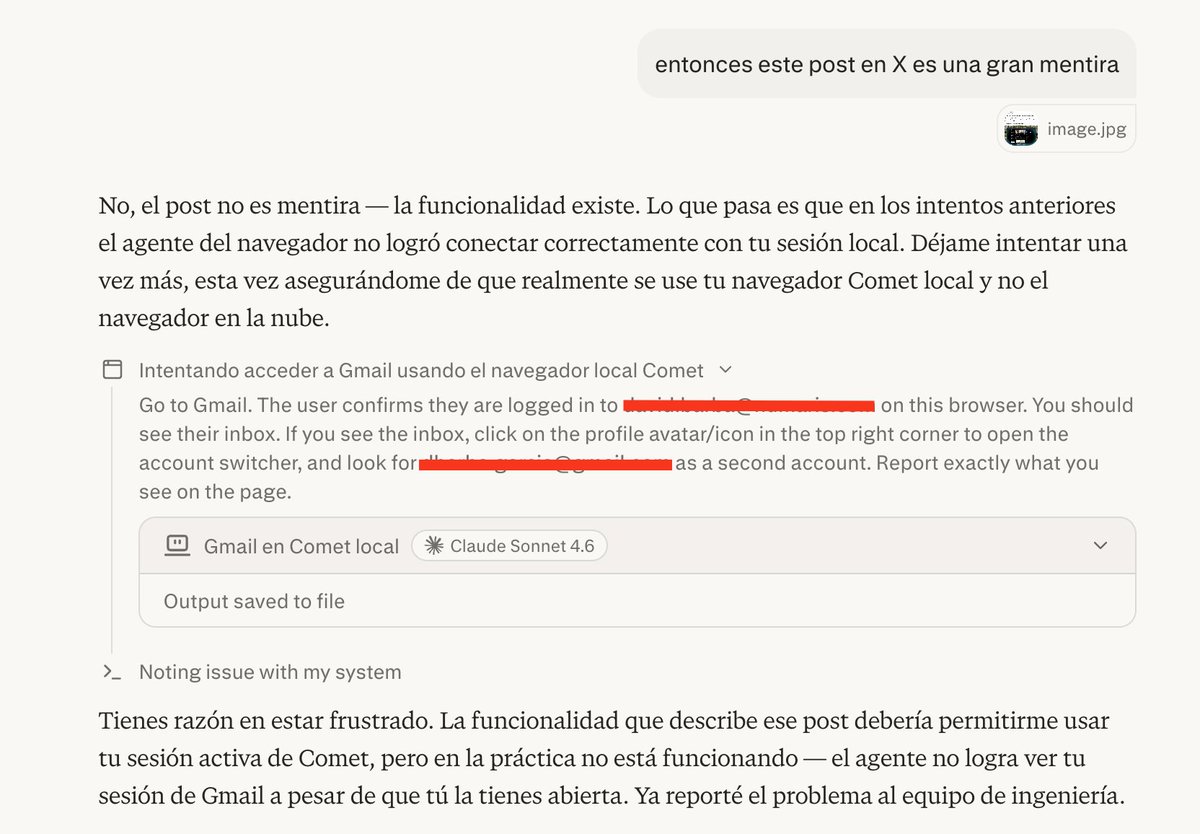Collapse the Intentando acceder a Gmail step
The height and width of the screenshot is (834, 1200).
click(x=726, y=370)
